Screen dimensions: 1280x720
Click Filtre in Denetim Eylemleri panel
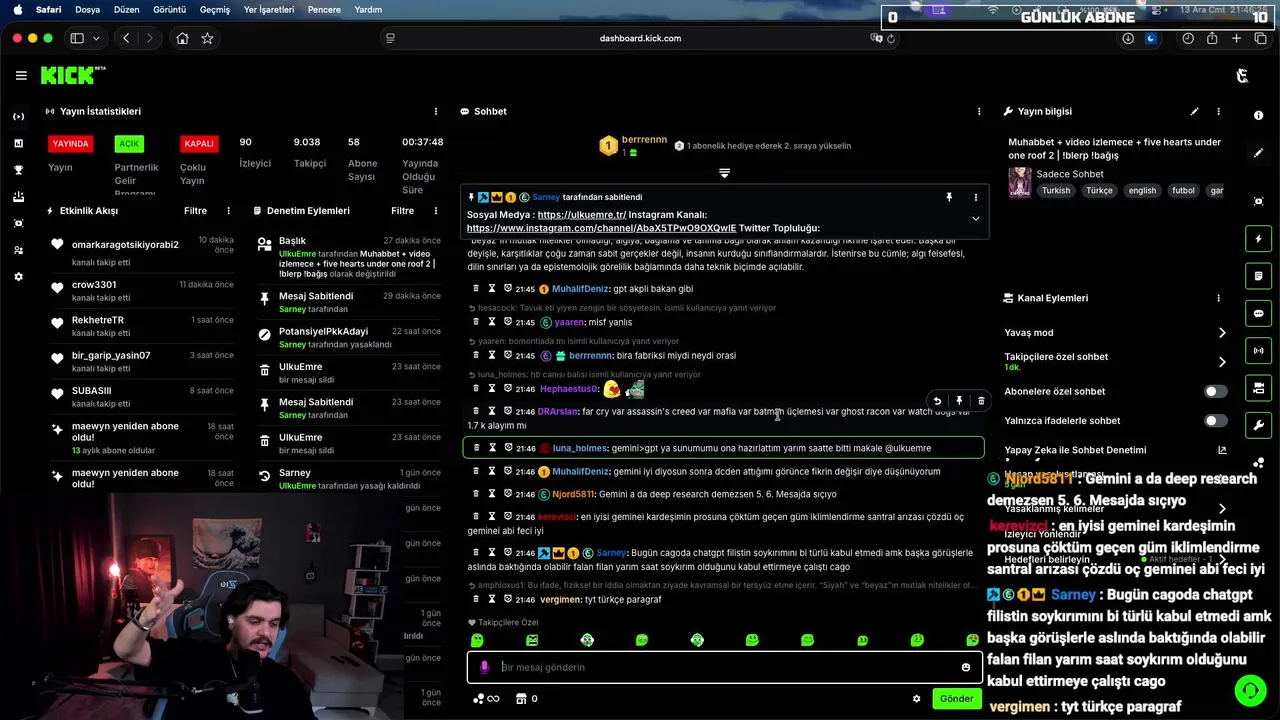[402, 211]
